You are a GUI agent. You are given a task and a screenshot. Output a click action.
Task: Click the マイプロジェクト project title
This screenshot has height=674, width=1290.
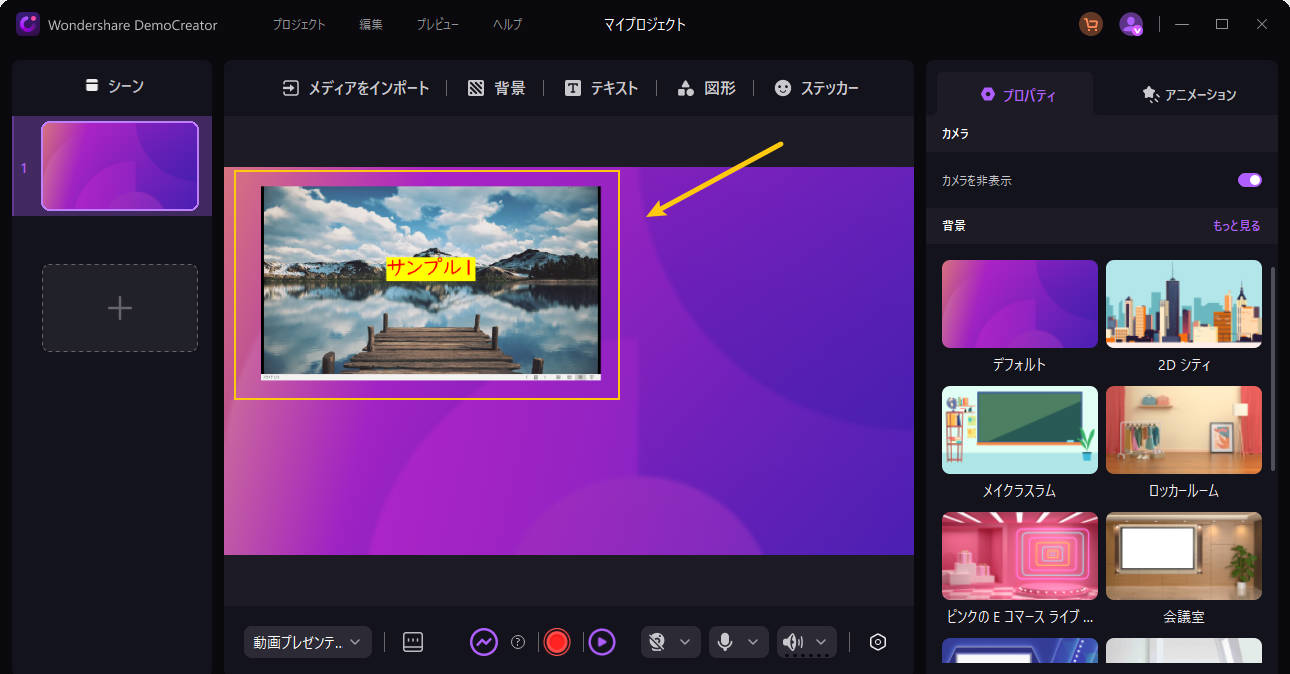645,24
